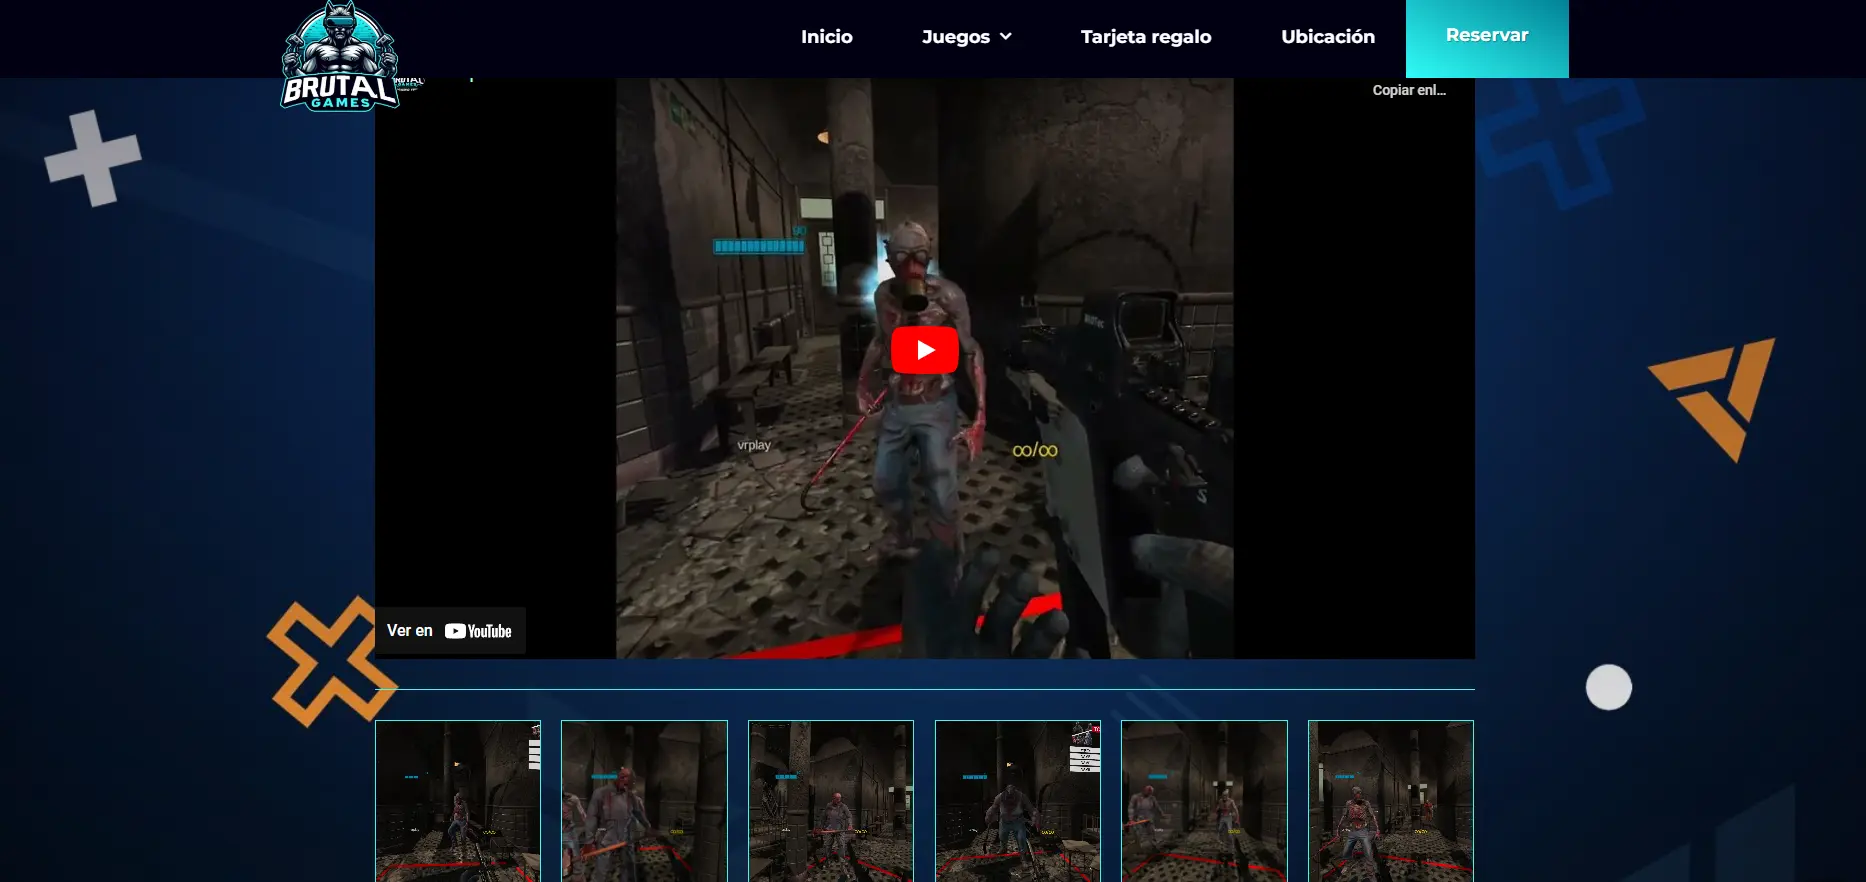The height and width of the screenshot is (882, 1866).
Task: Open the Ubicación page
Action: tap(1327, 37)
